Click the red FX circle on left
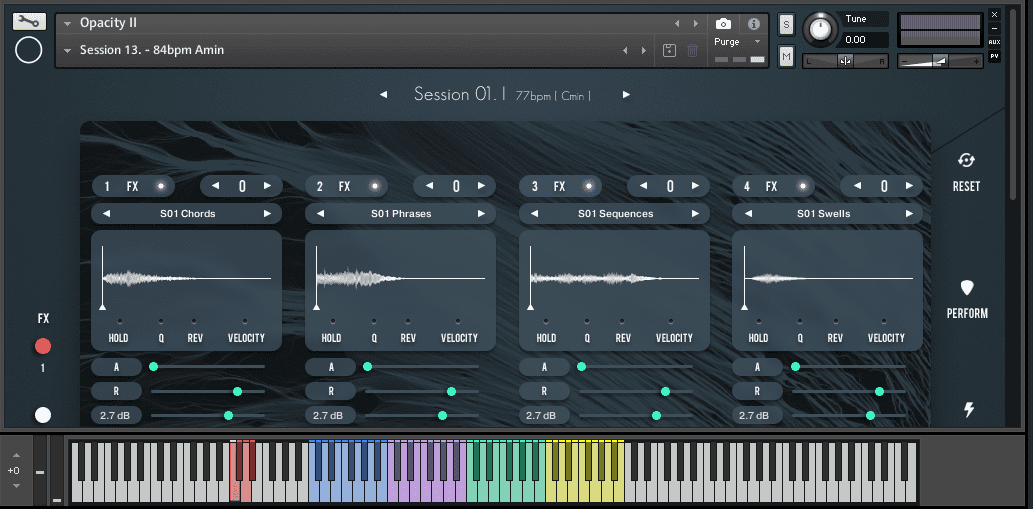Screen dimensions: 1033x509 coord(43,346)
